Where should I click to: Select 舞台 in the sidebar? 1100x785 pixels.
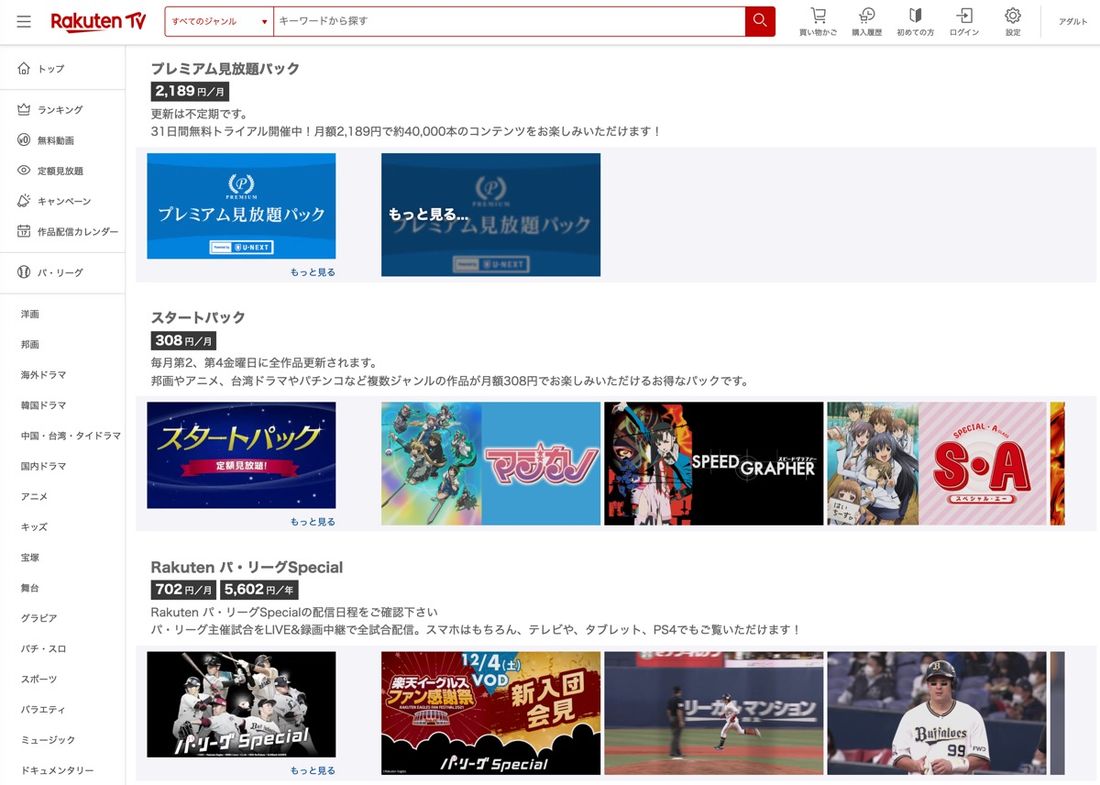(30, 588)
